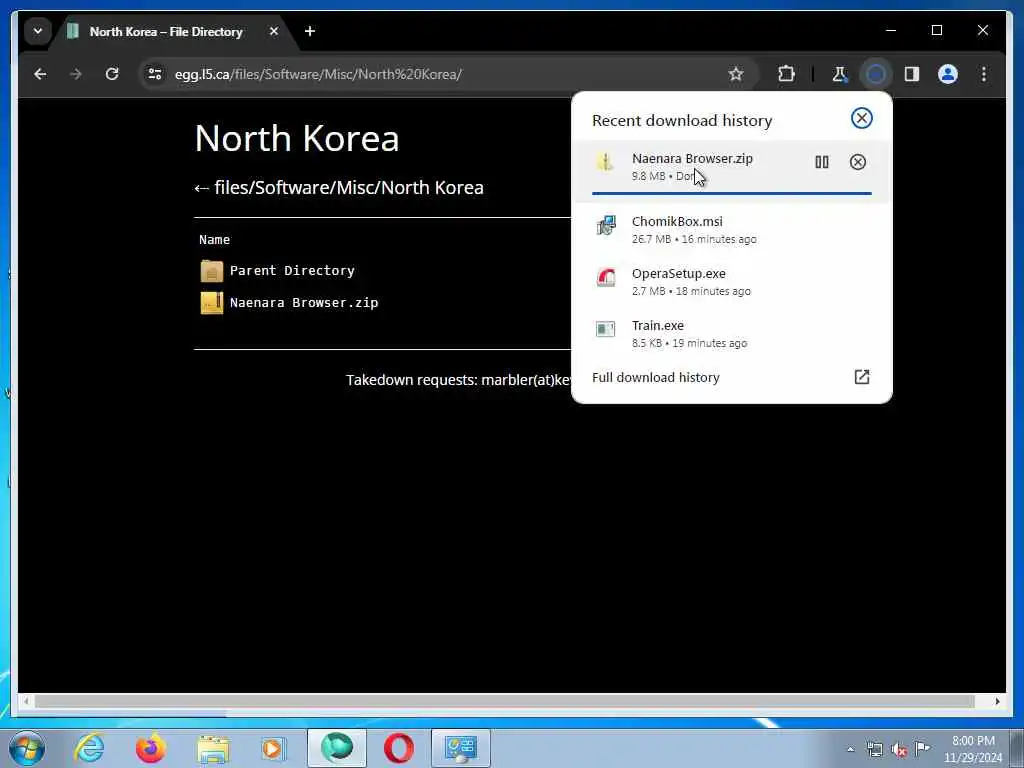The height and width of the screenshot is (768, 1024).
Task: Expand the tab search dropdown arrow
Action: (x=38, y=31)
